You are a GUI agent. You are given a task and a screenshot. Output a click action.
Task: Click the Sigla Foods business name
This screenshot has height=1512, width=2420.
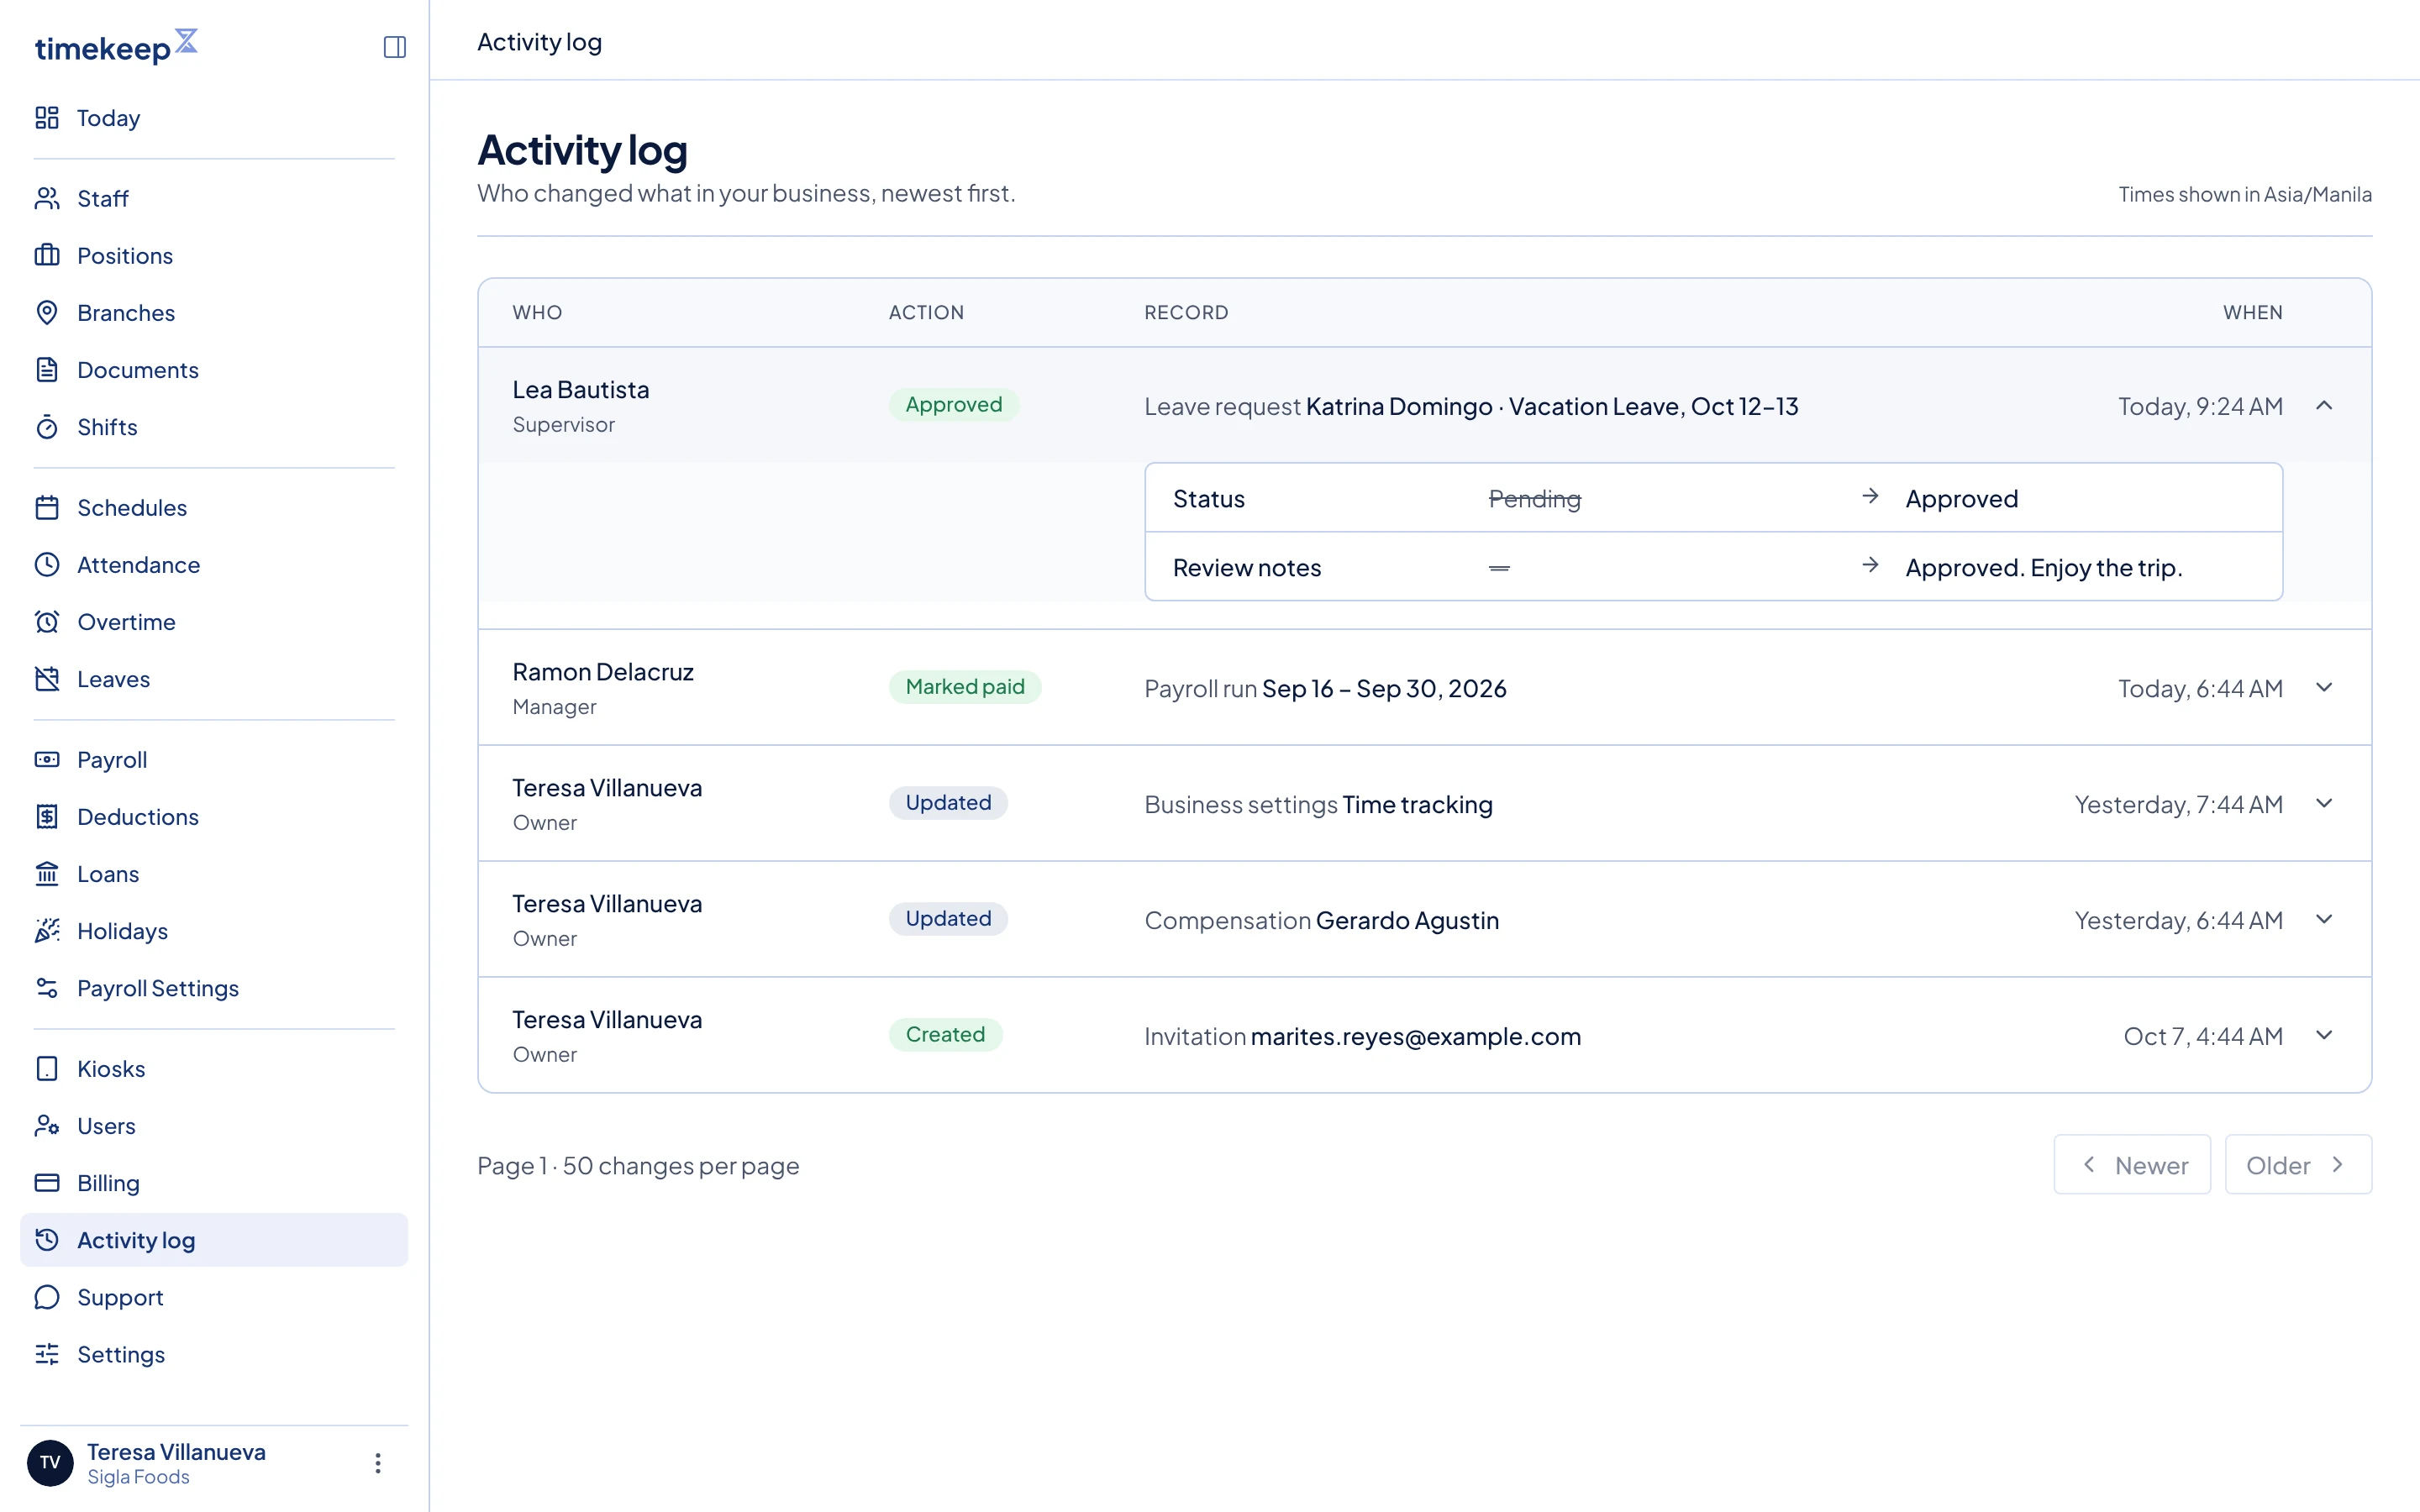(x=138, y=1477)
